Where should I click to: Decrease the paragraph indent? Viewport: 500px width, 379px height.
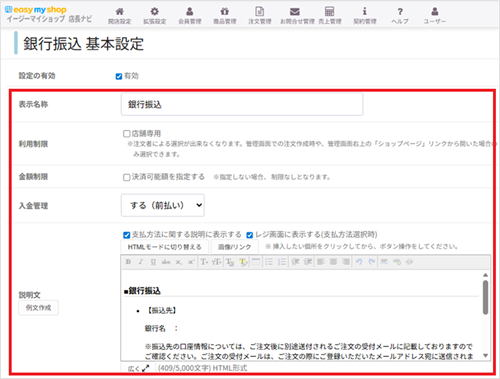click(295, 262)
